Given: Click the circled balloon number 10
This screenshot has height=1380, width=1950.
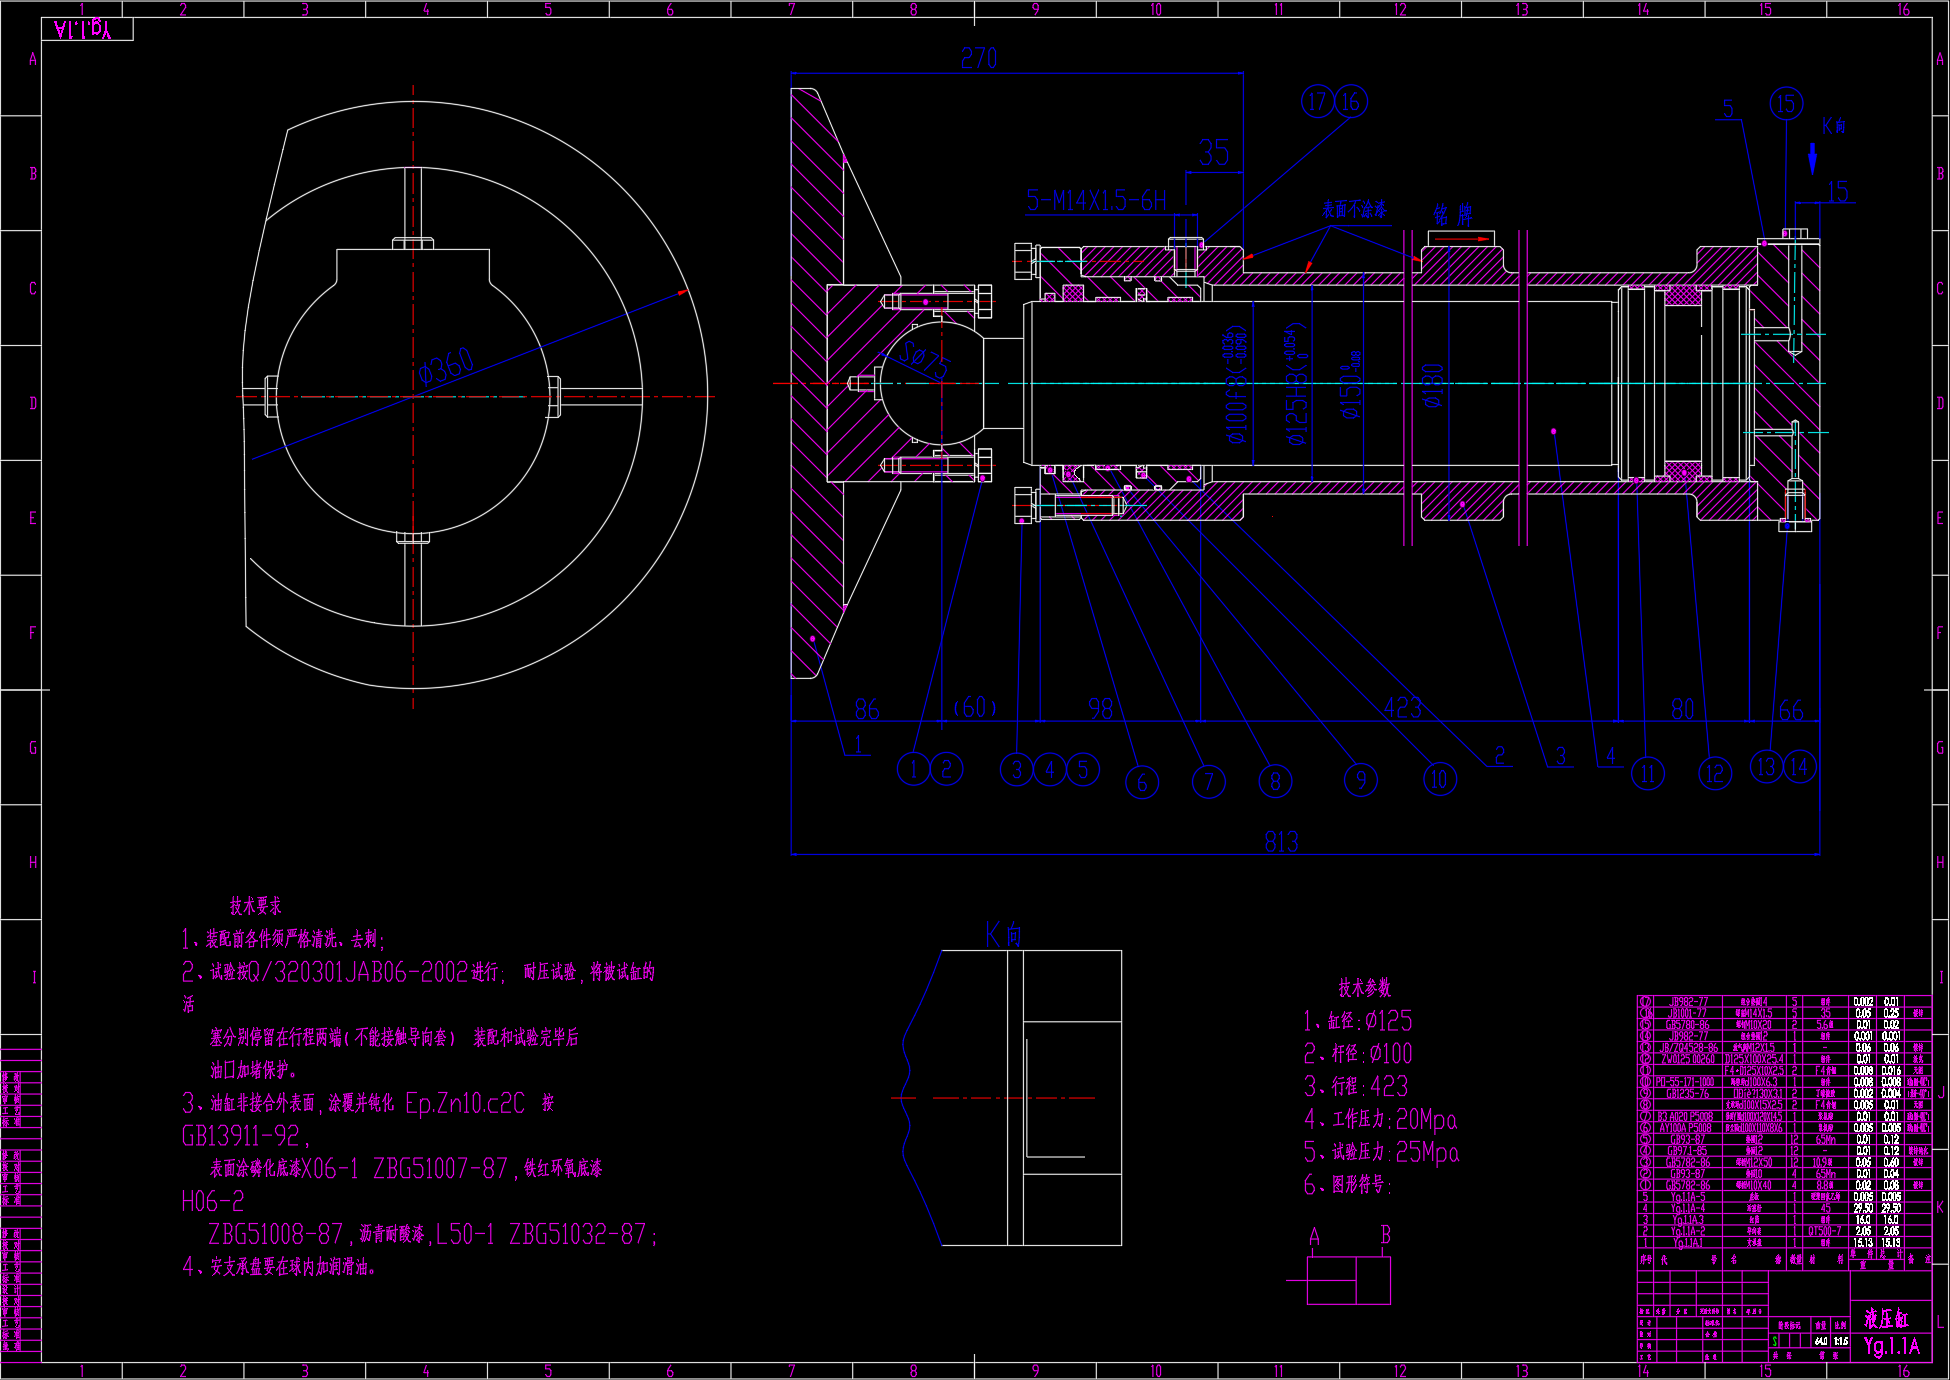Looking at the screenshot, I should point(1439,779).
